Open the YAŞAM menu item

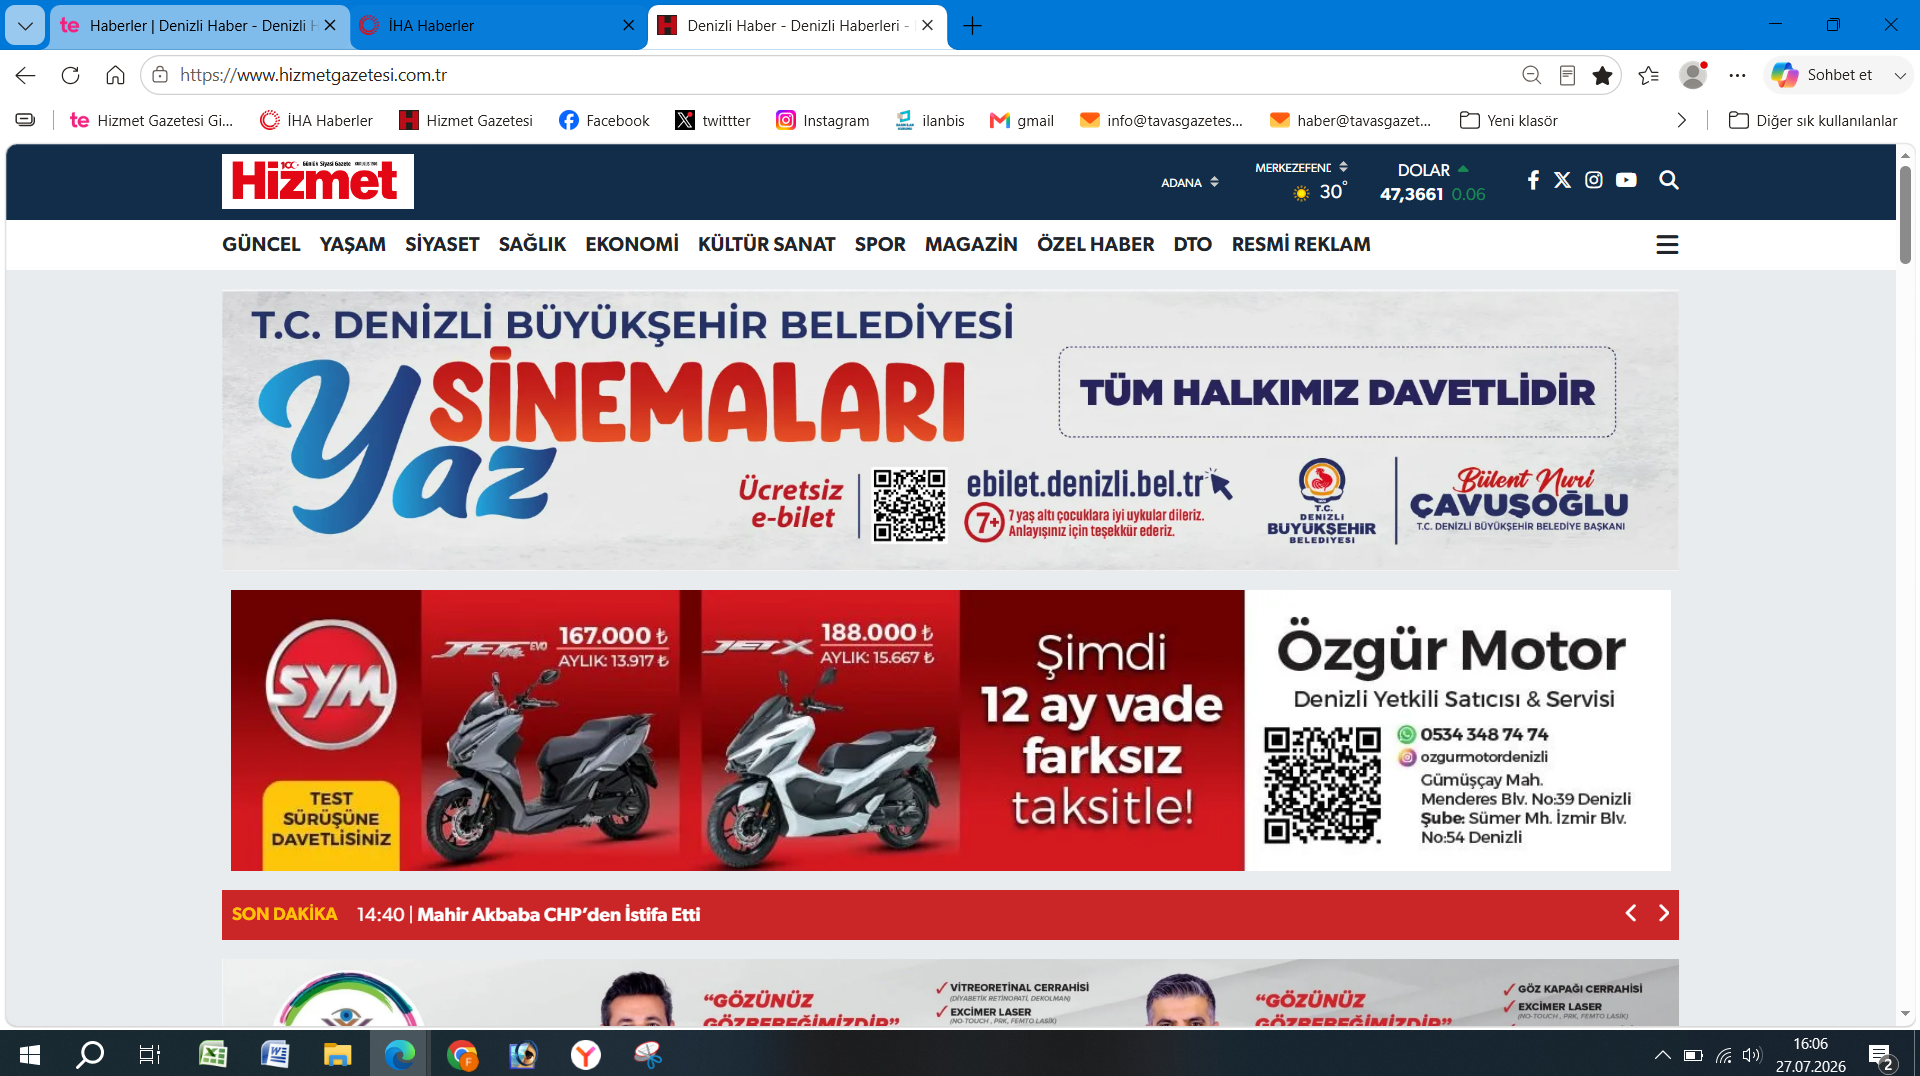point(352,245)
